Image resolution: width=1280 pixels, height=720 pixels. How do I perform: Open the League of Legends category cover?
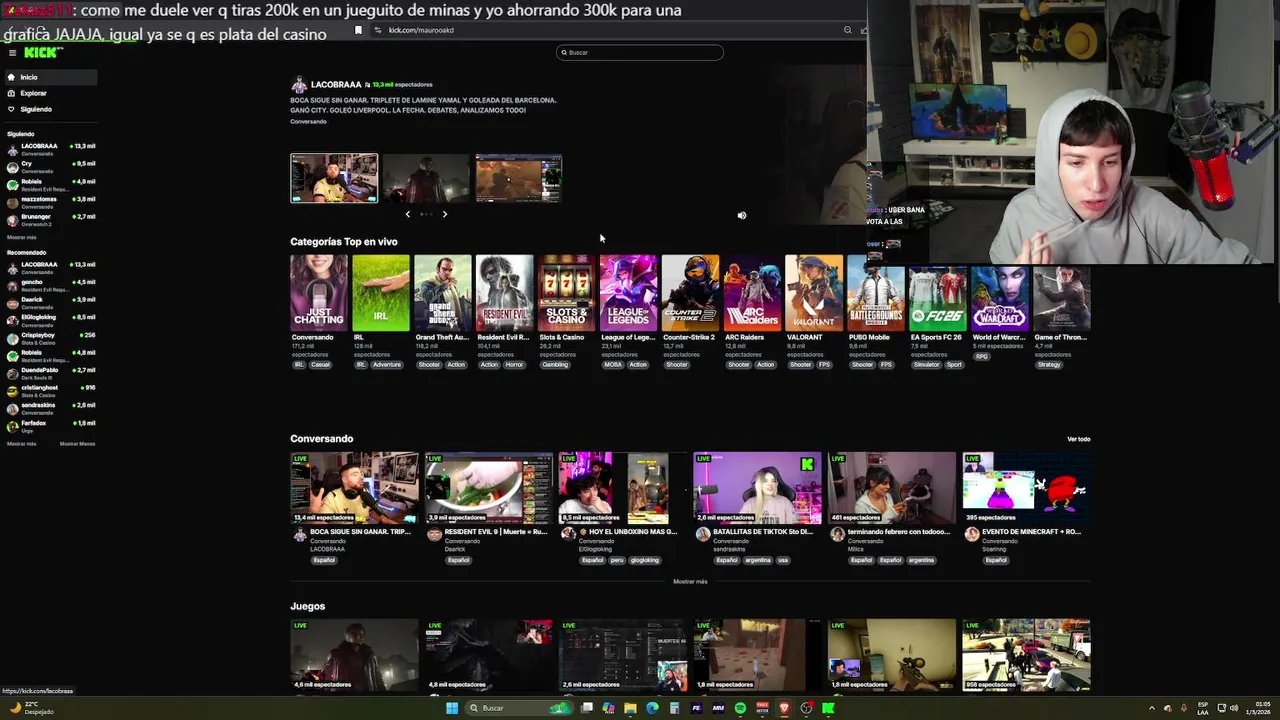click(629, 292)
